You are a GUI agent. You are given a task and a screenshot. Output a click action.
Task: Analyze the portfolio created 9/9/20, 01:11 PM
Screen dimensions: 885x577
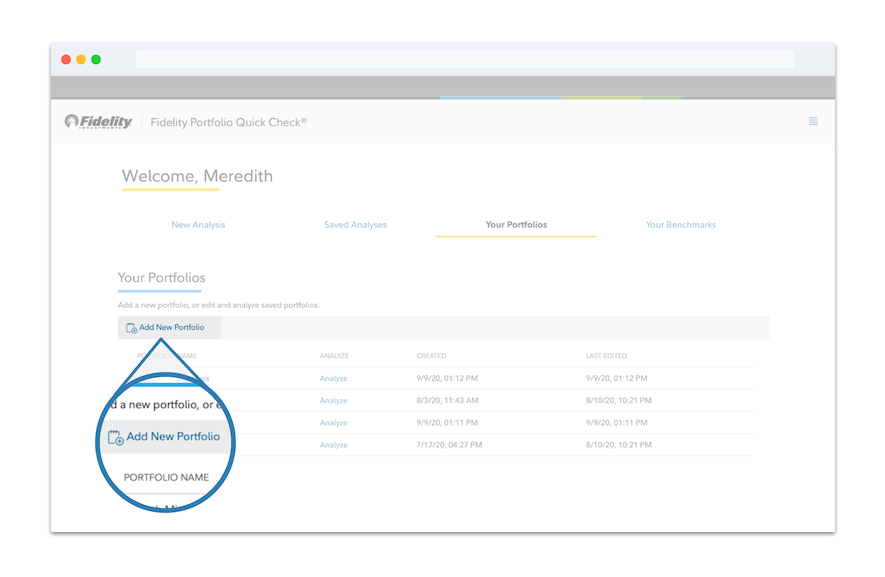(333, 423)
